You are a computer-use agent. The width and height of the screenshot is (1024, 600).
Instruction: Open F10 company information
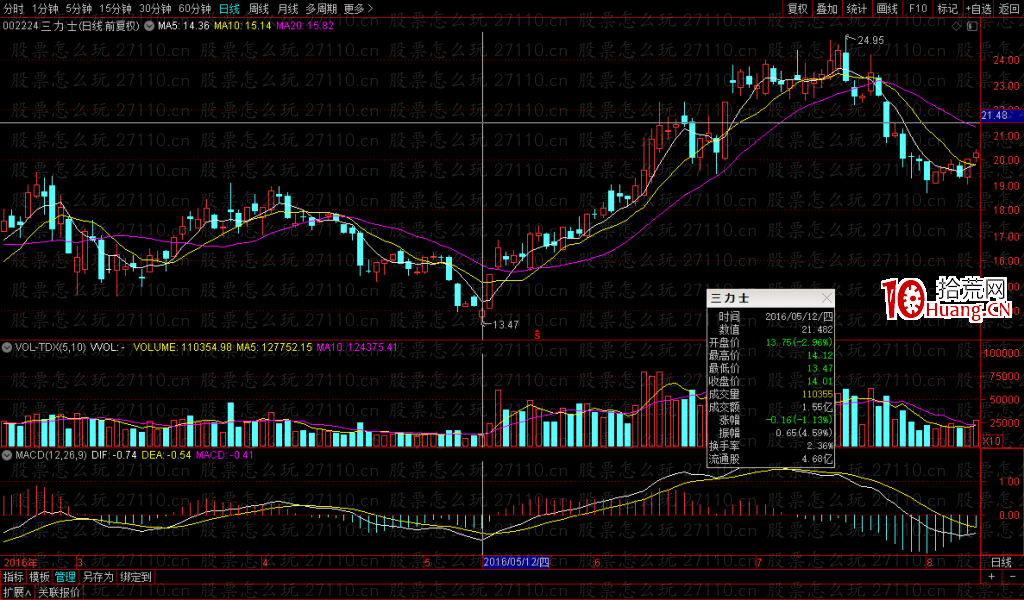(x=917, y=8)
